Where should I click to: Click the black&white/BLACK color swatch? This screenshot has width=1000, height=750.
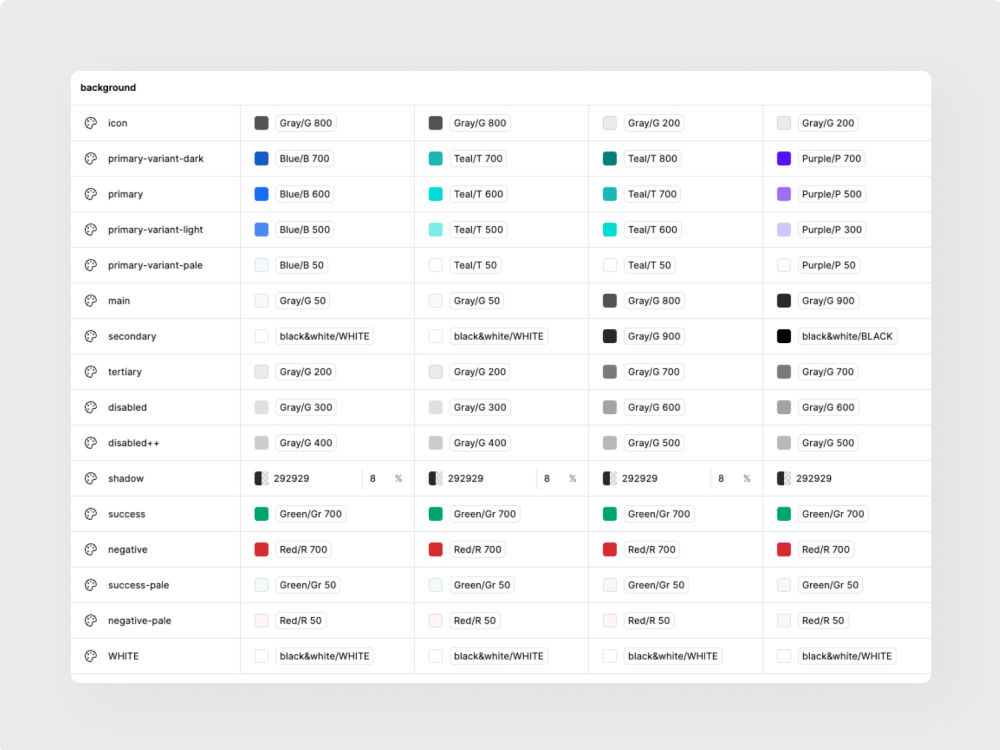point(784,336)
